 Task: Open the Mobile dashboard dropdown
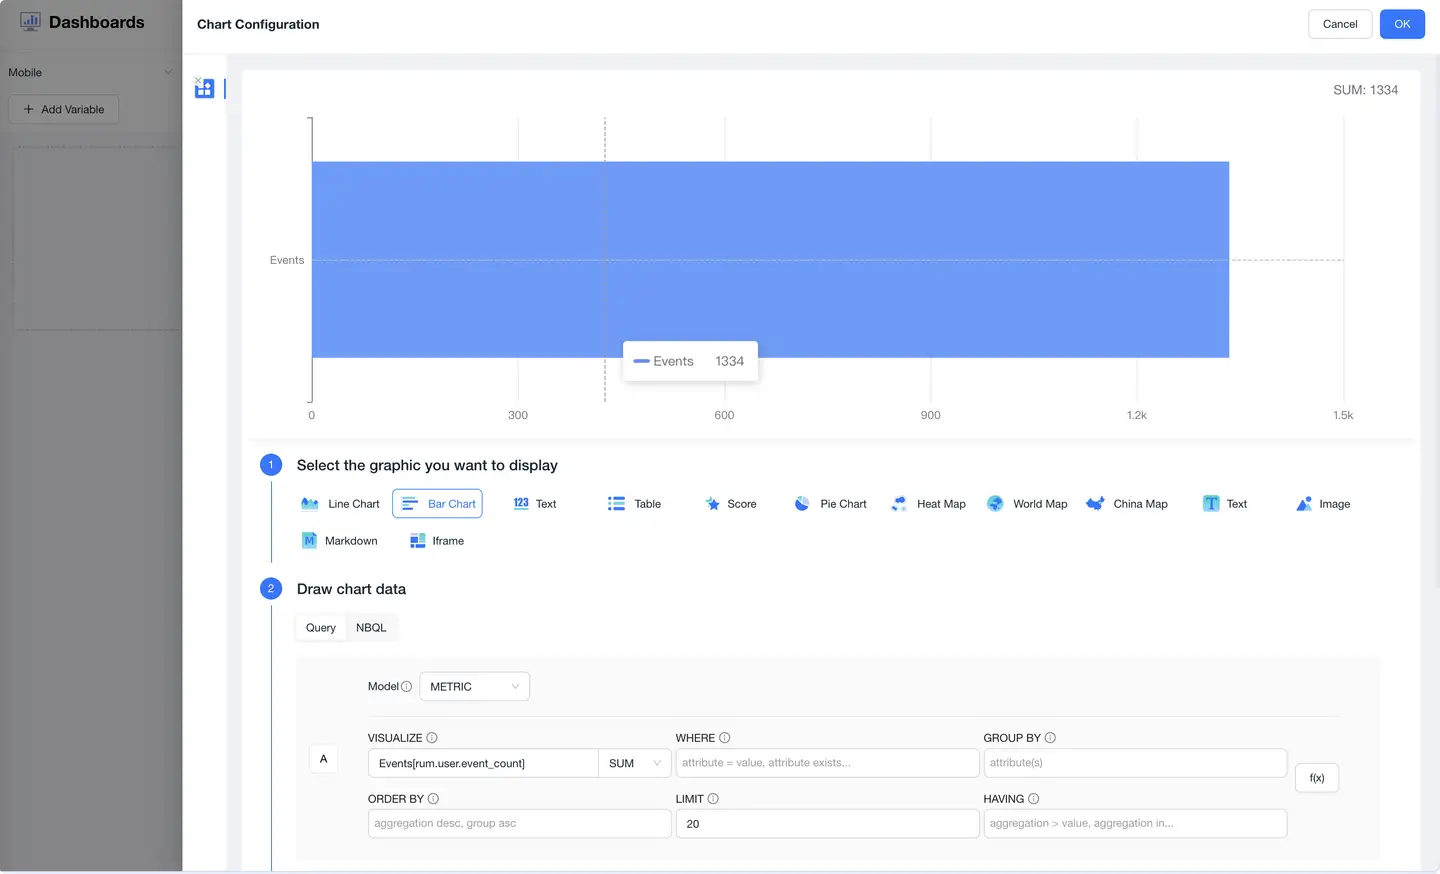(x=90, y=72)
